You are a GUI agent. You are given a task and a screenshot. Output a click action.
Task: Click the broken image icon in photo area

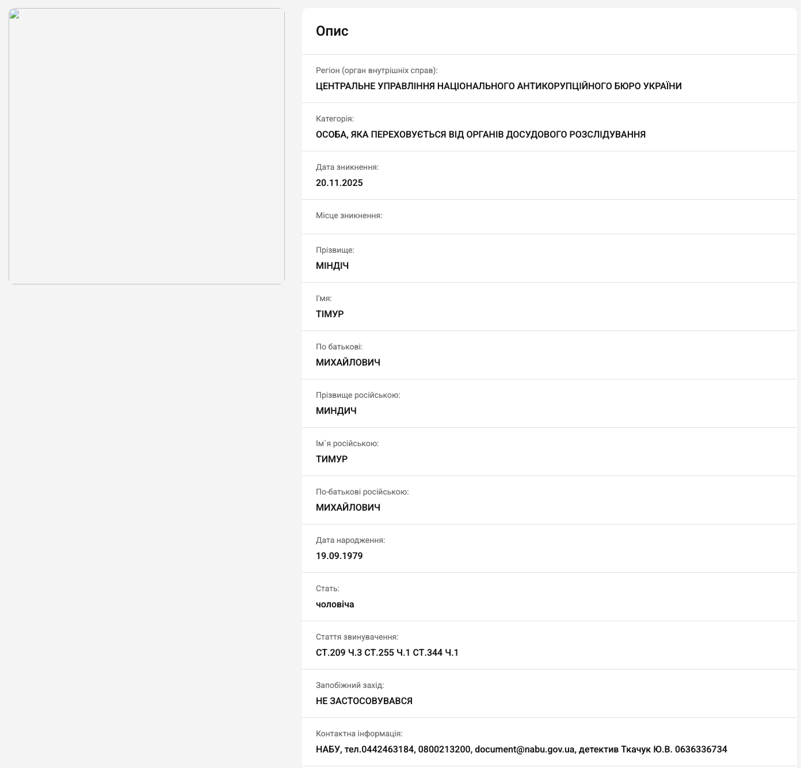[15, 15]
